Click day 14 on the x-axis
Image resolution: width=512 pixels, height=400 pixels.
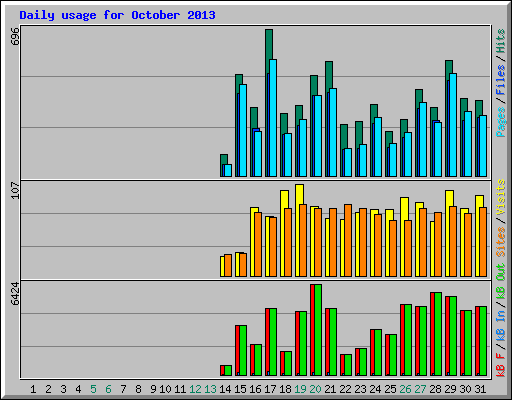(x=225, y=389)
